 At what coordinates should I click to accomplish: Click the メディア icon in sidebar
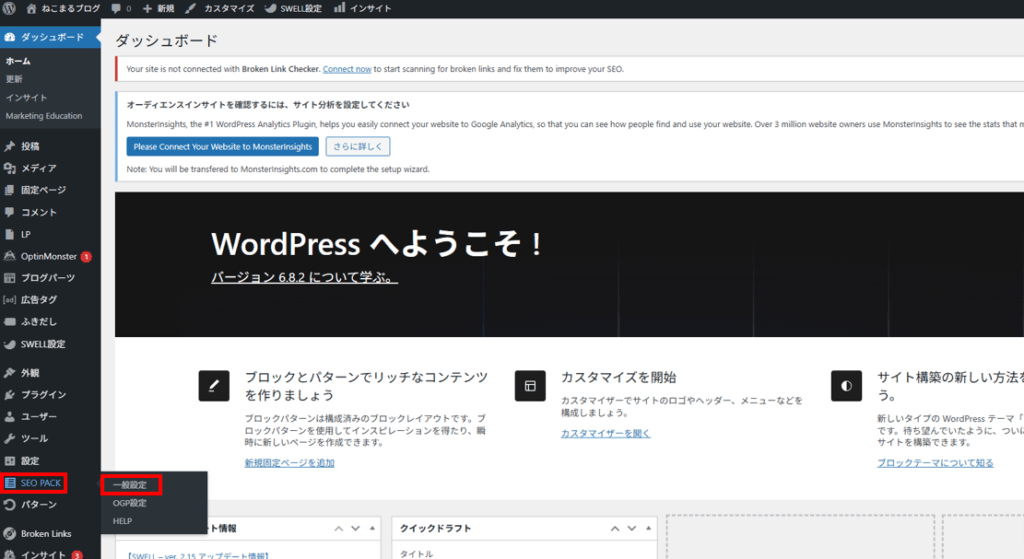point(10,168)
